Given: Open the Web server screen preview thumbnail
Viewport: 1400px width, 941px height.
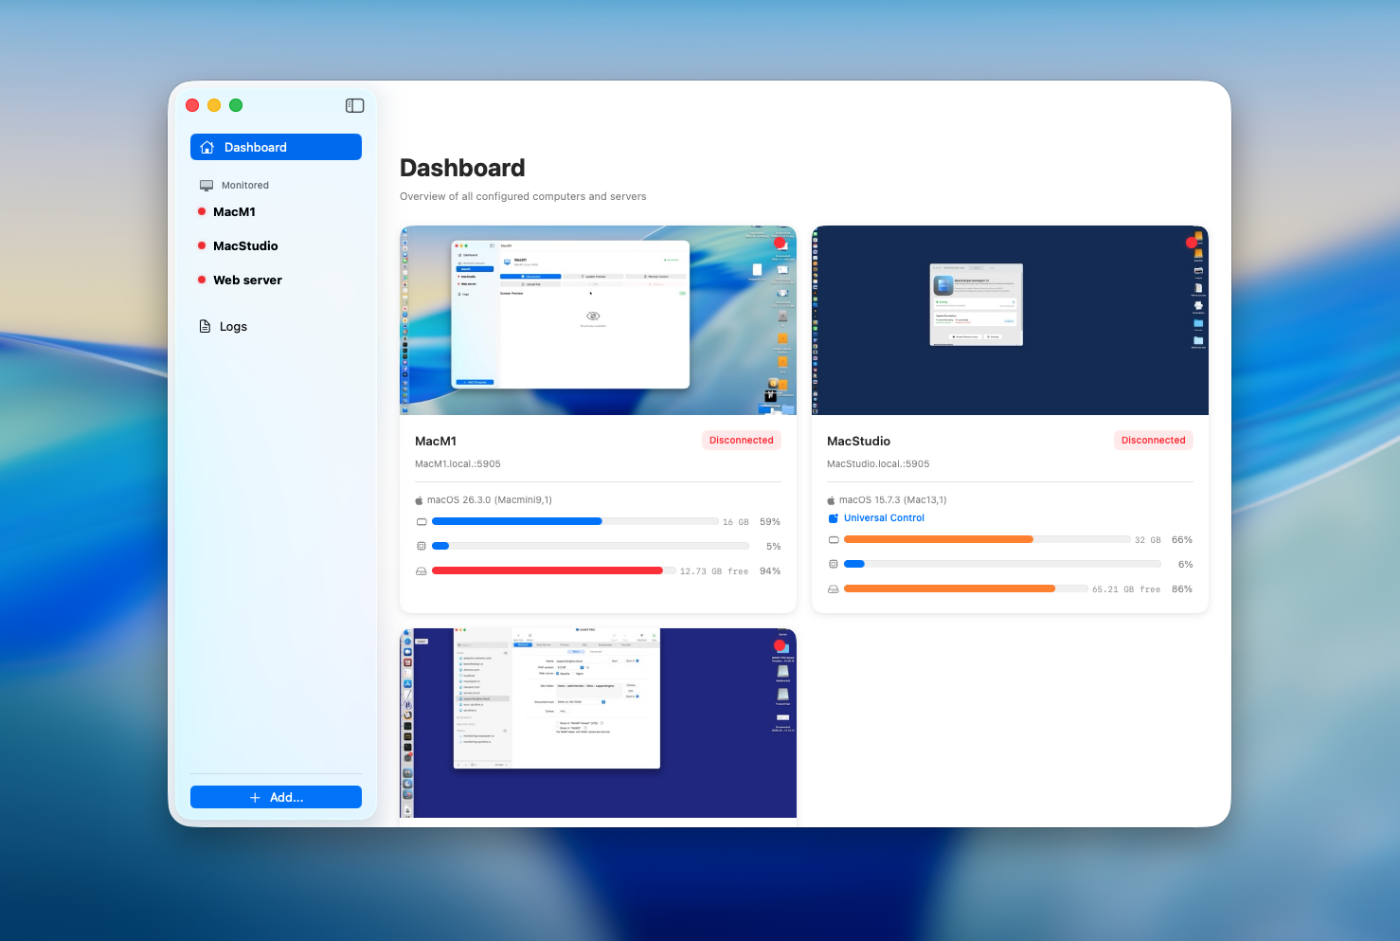Looking at the screenshot, I should 598,722.
